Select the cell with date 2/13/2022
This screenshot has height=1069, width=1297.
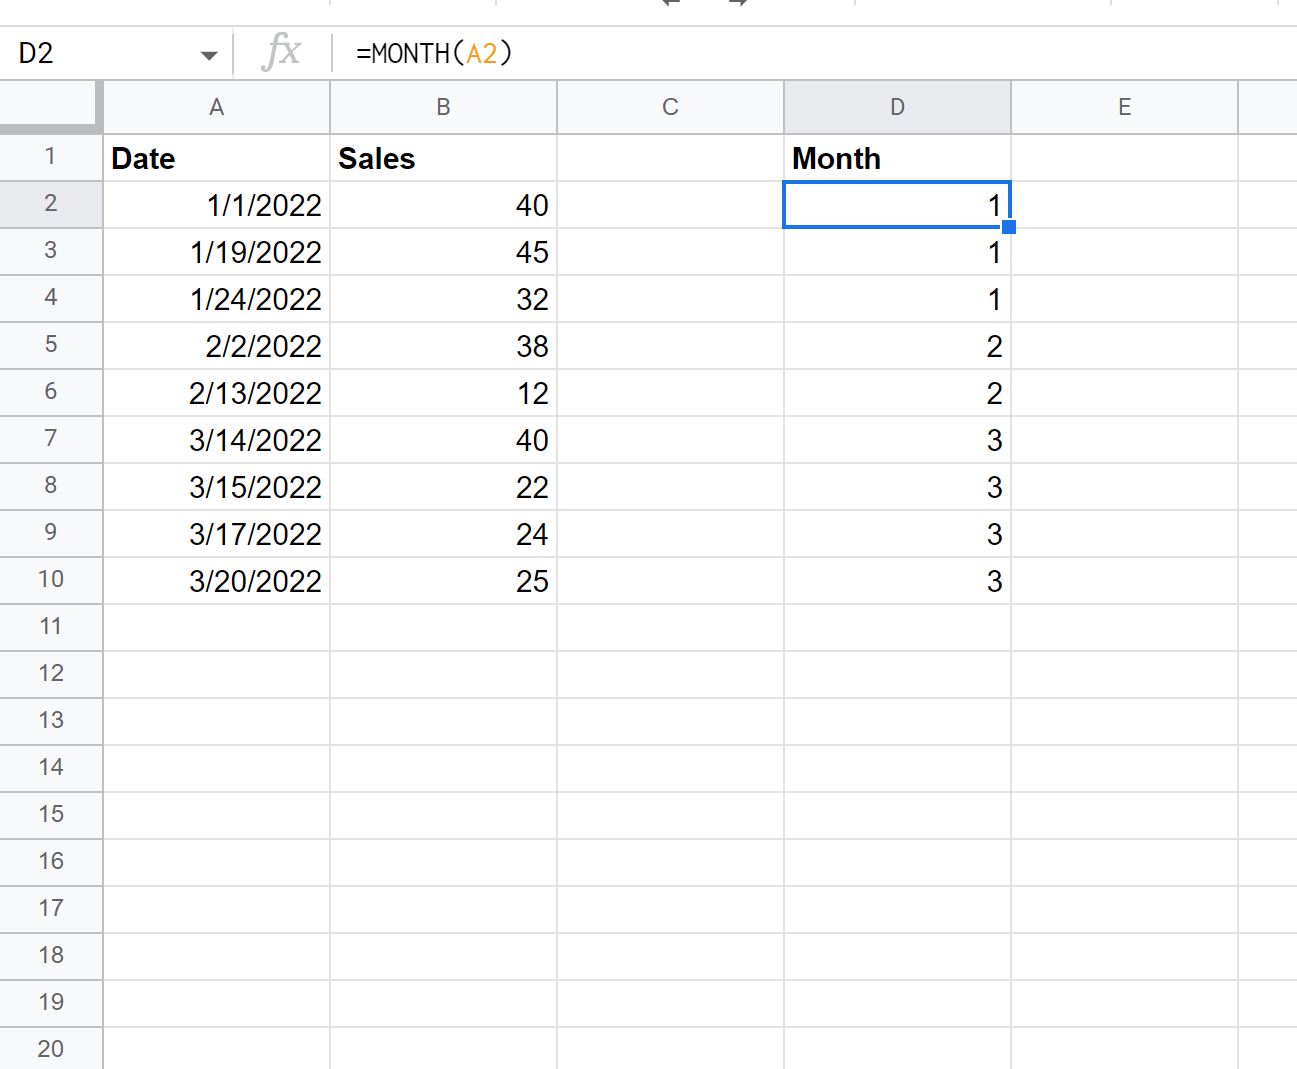click(x=216, y=393)
